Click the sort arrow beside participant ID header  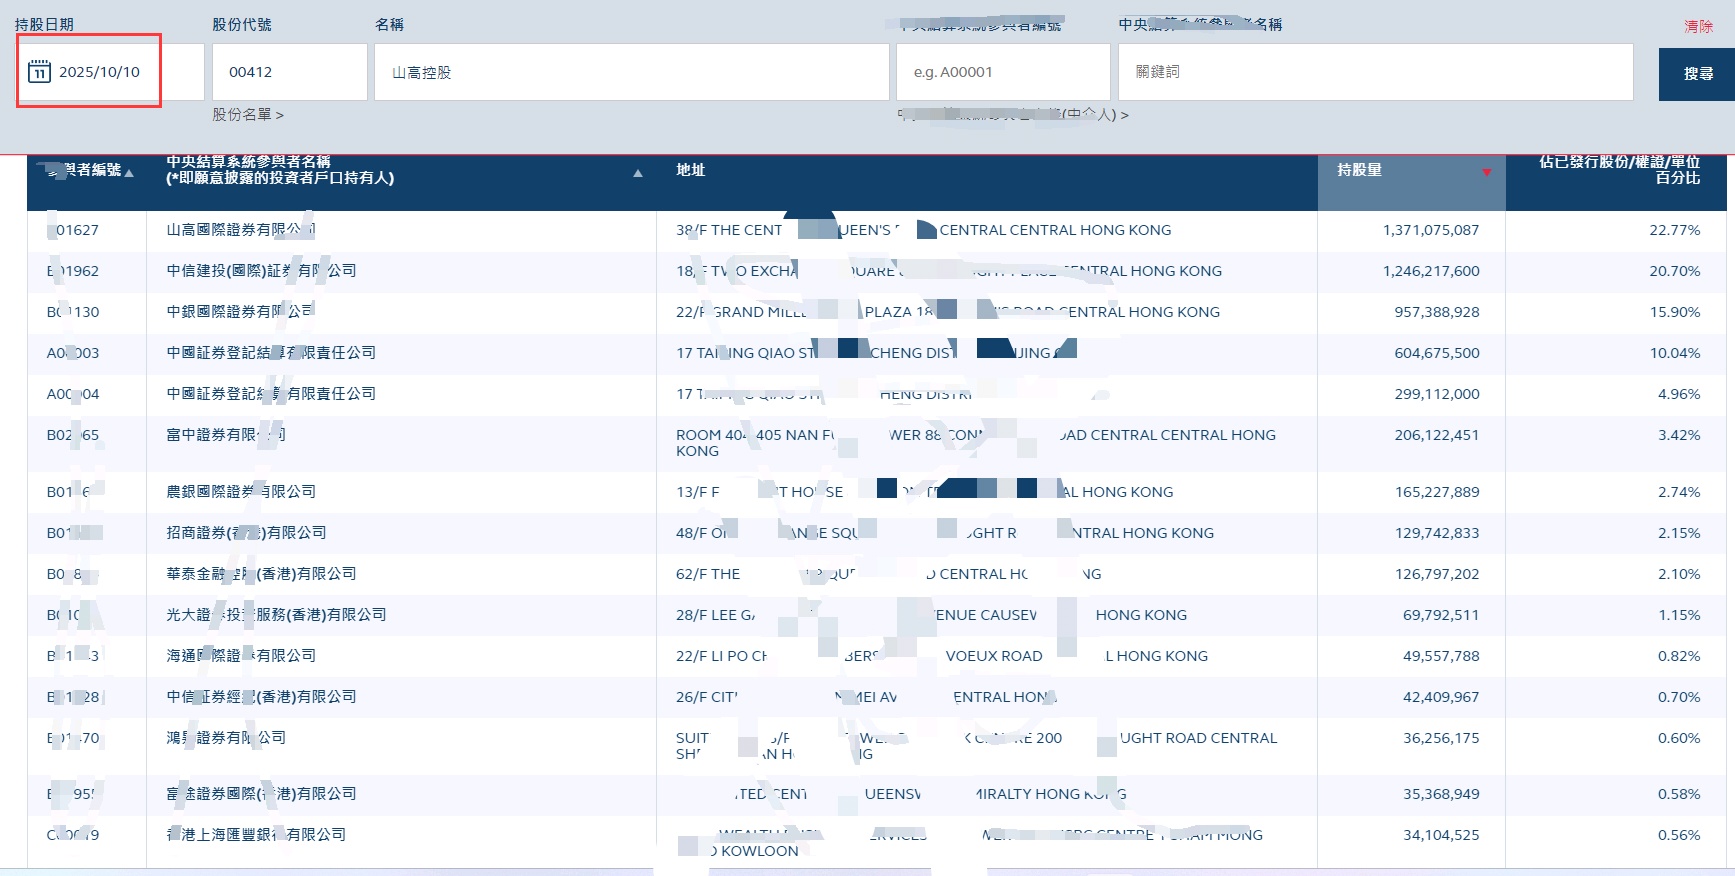click(129, 173)
